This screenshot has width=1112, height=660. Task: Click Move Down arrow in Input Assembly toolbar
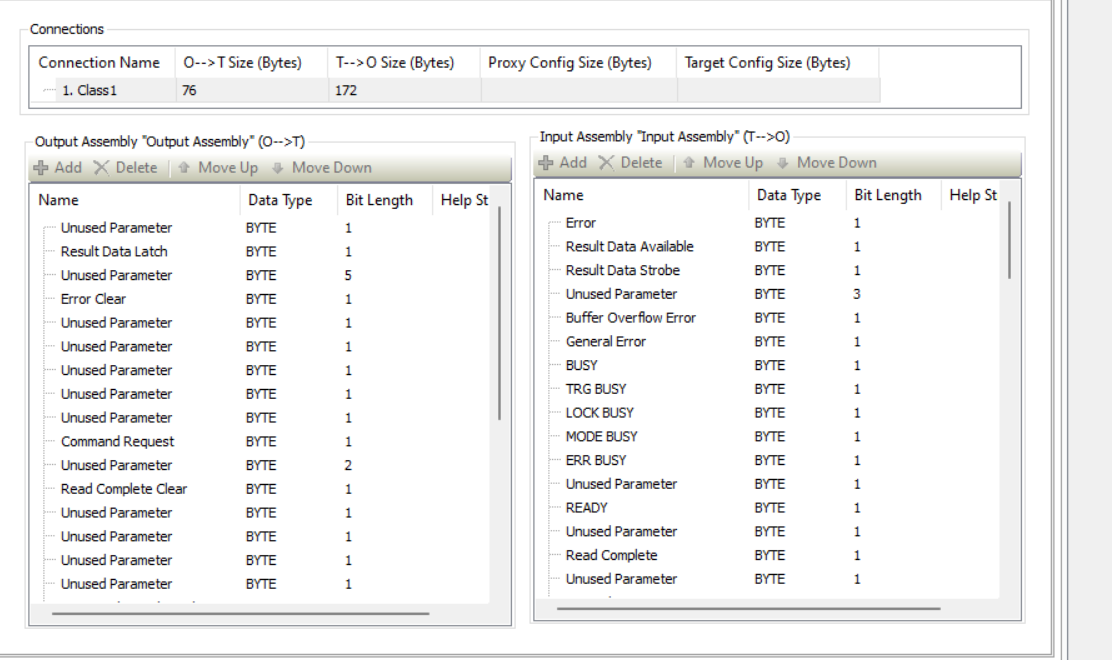coord(783,163)
